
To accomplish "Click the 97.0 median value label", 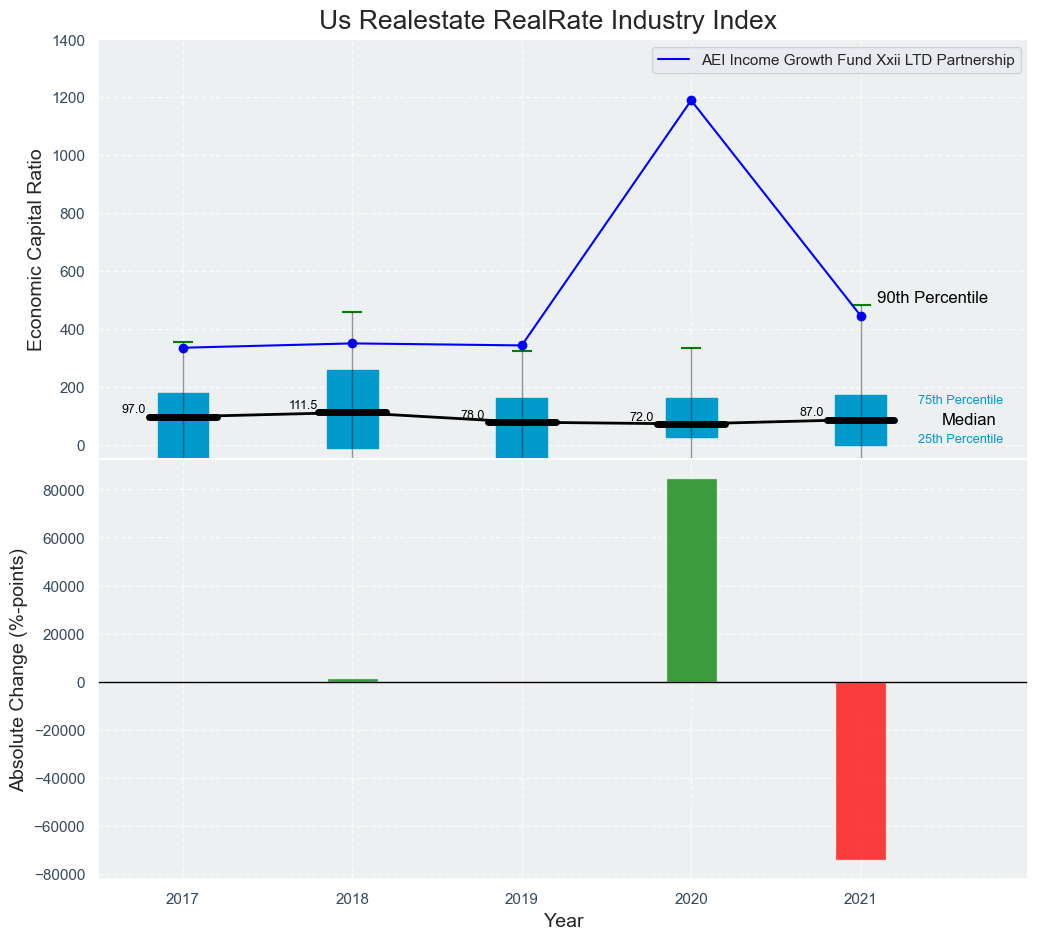I will (134, 409).
